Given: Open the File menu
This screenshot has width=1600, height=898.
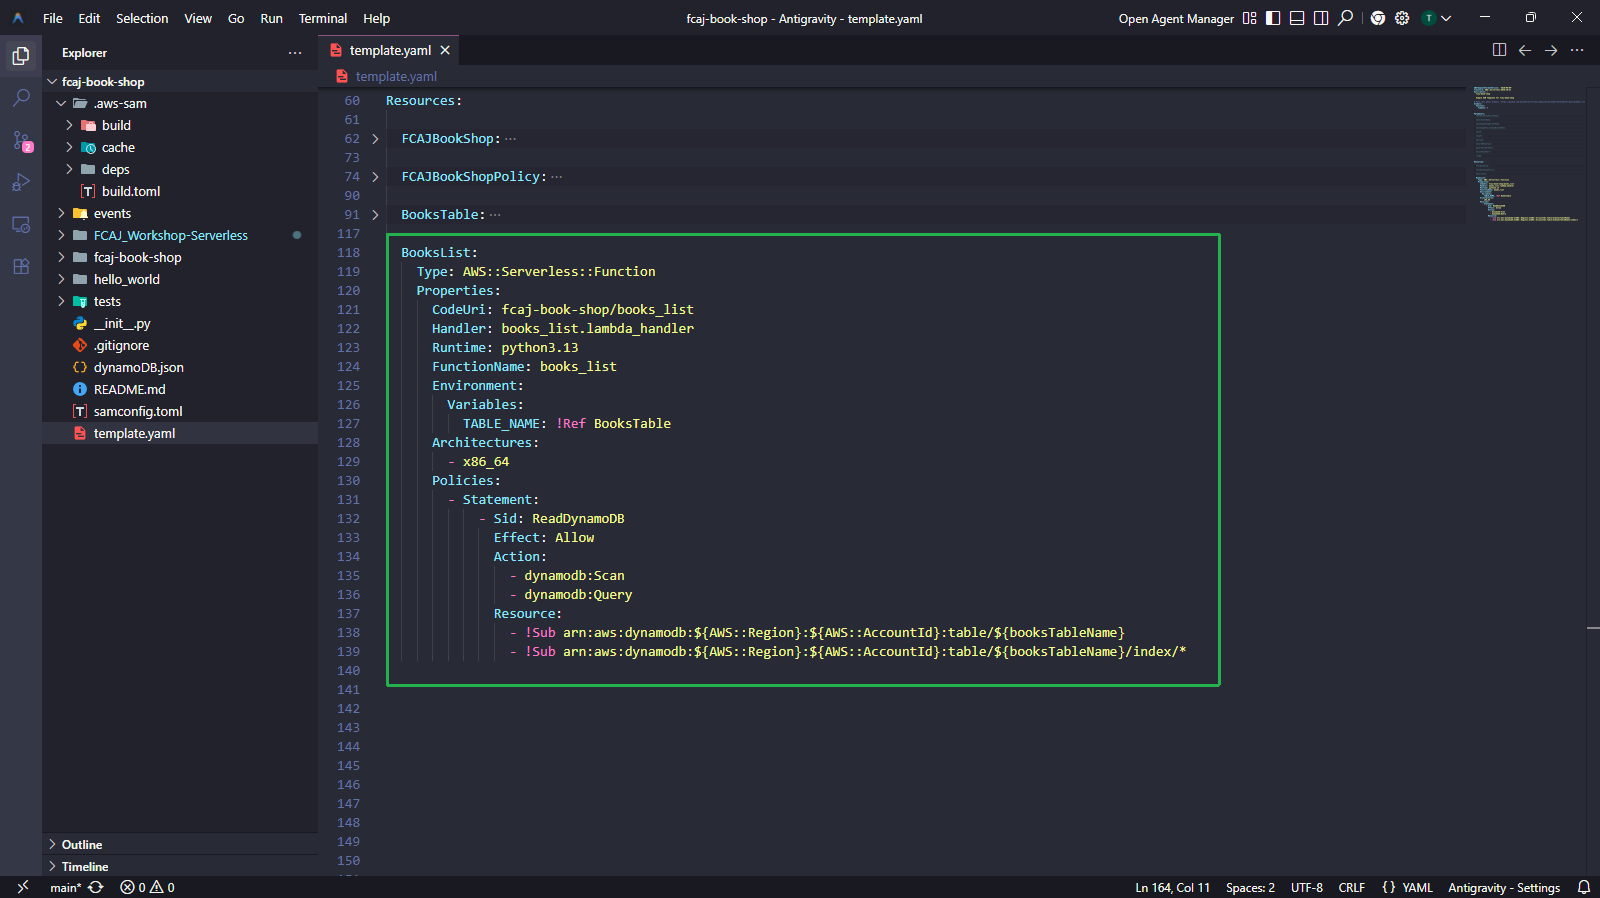Looking at the screenshot, I should 53,18.
